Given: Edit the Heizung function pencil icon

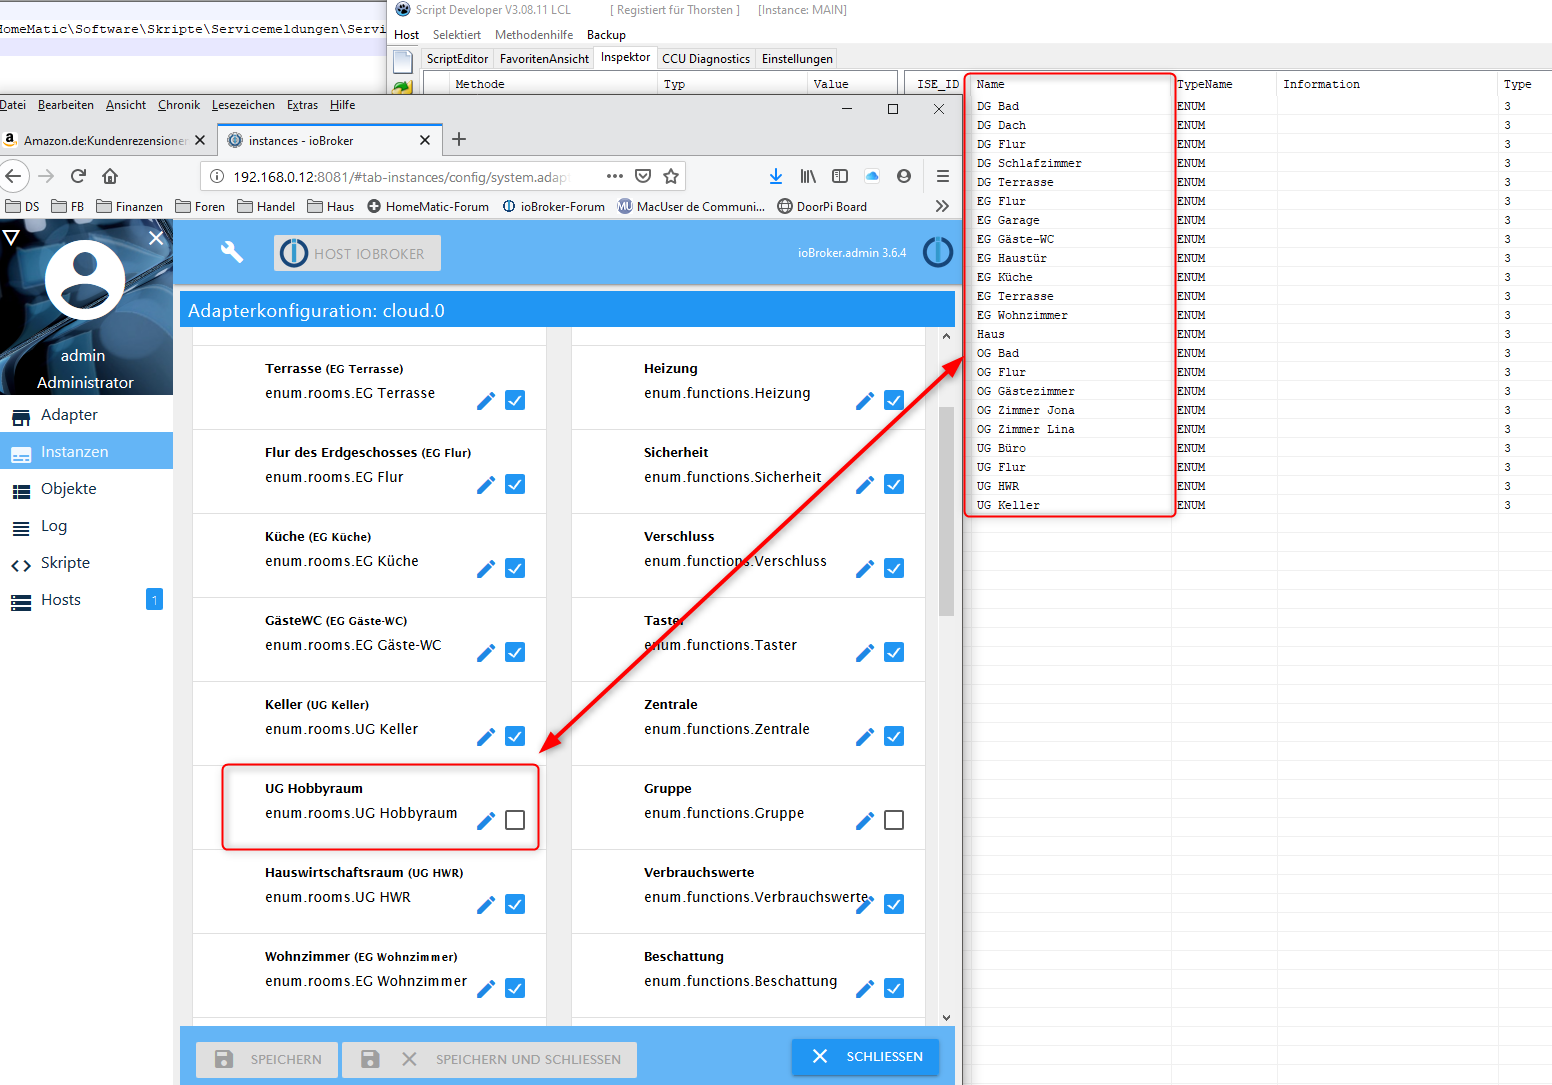Looking at the screenshot, I should click(x=865, y=401).
